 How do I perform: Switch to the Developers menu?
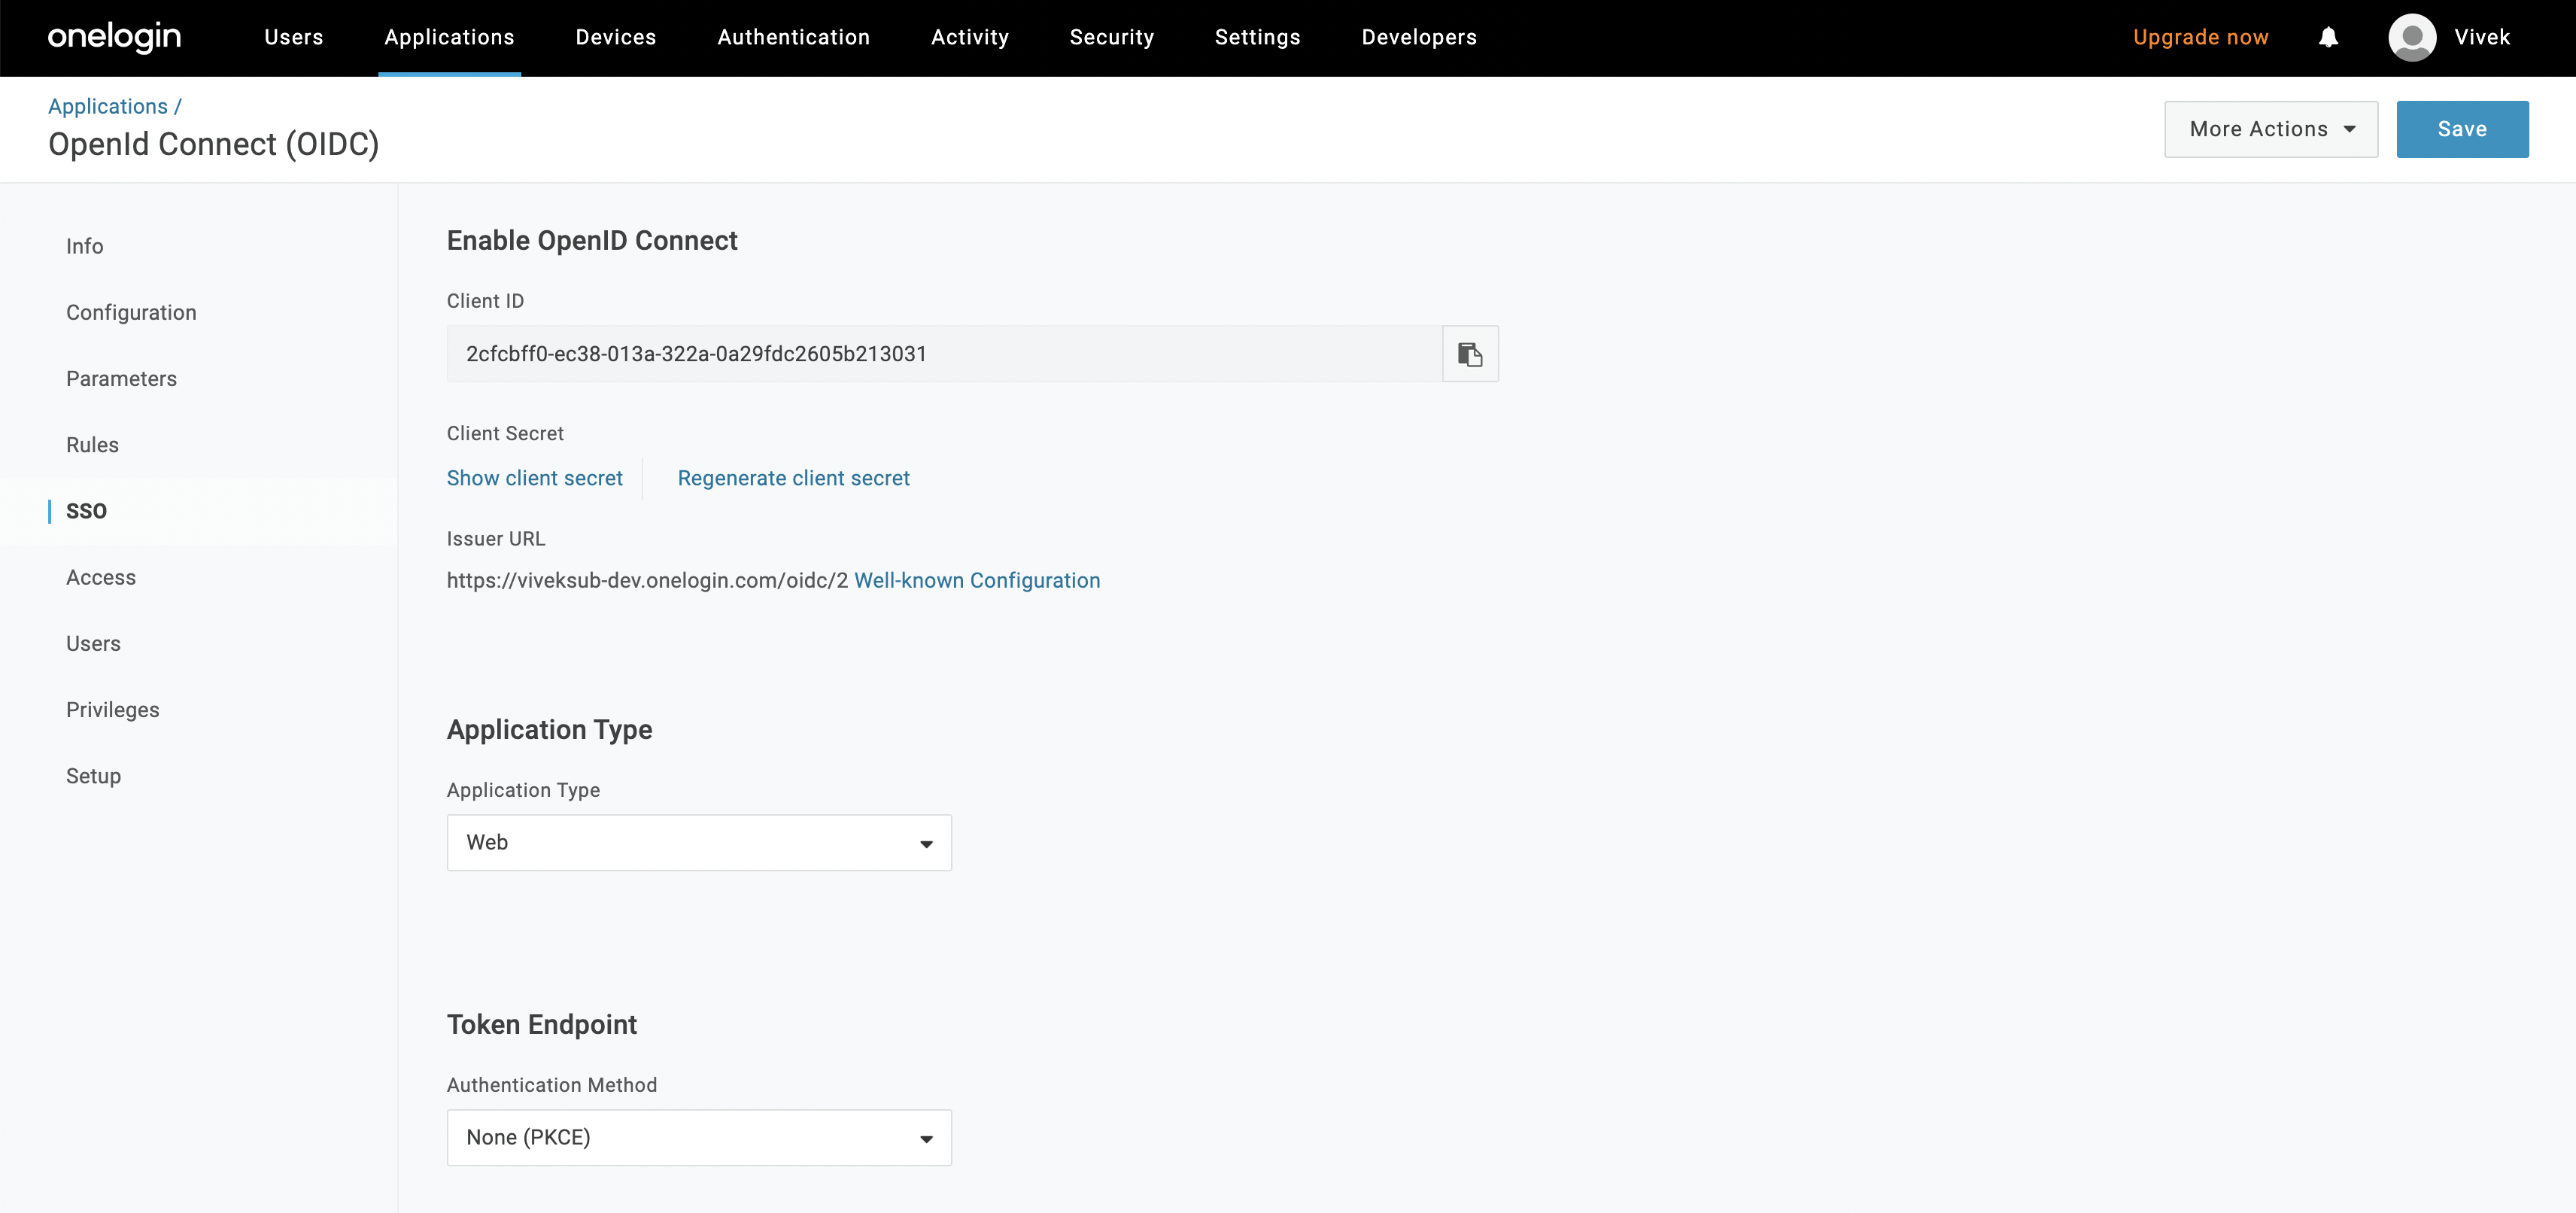pos(1418,37)
